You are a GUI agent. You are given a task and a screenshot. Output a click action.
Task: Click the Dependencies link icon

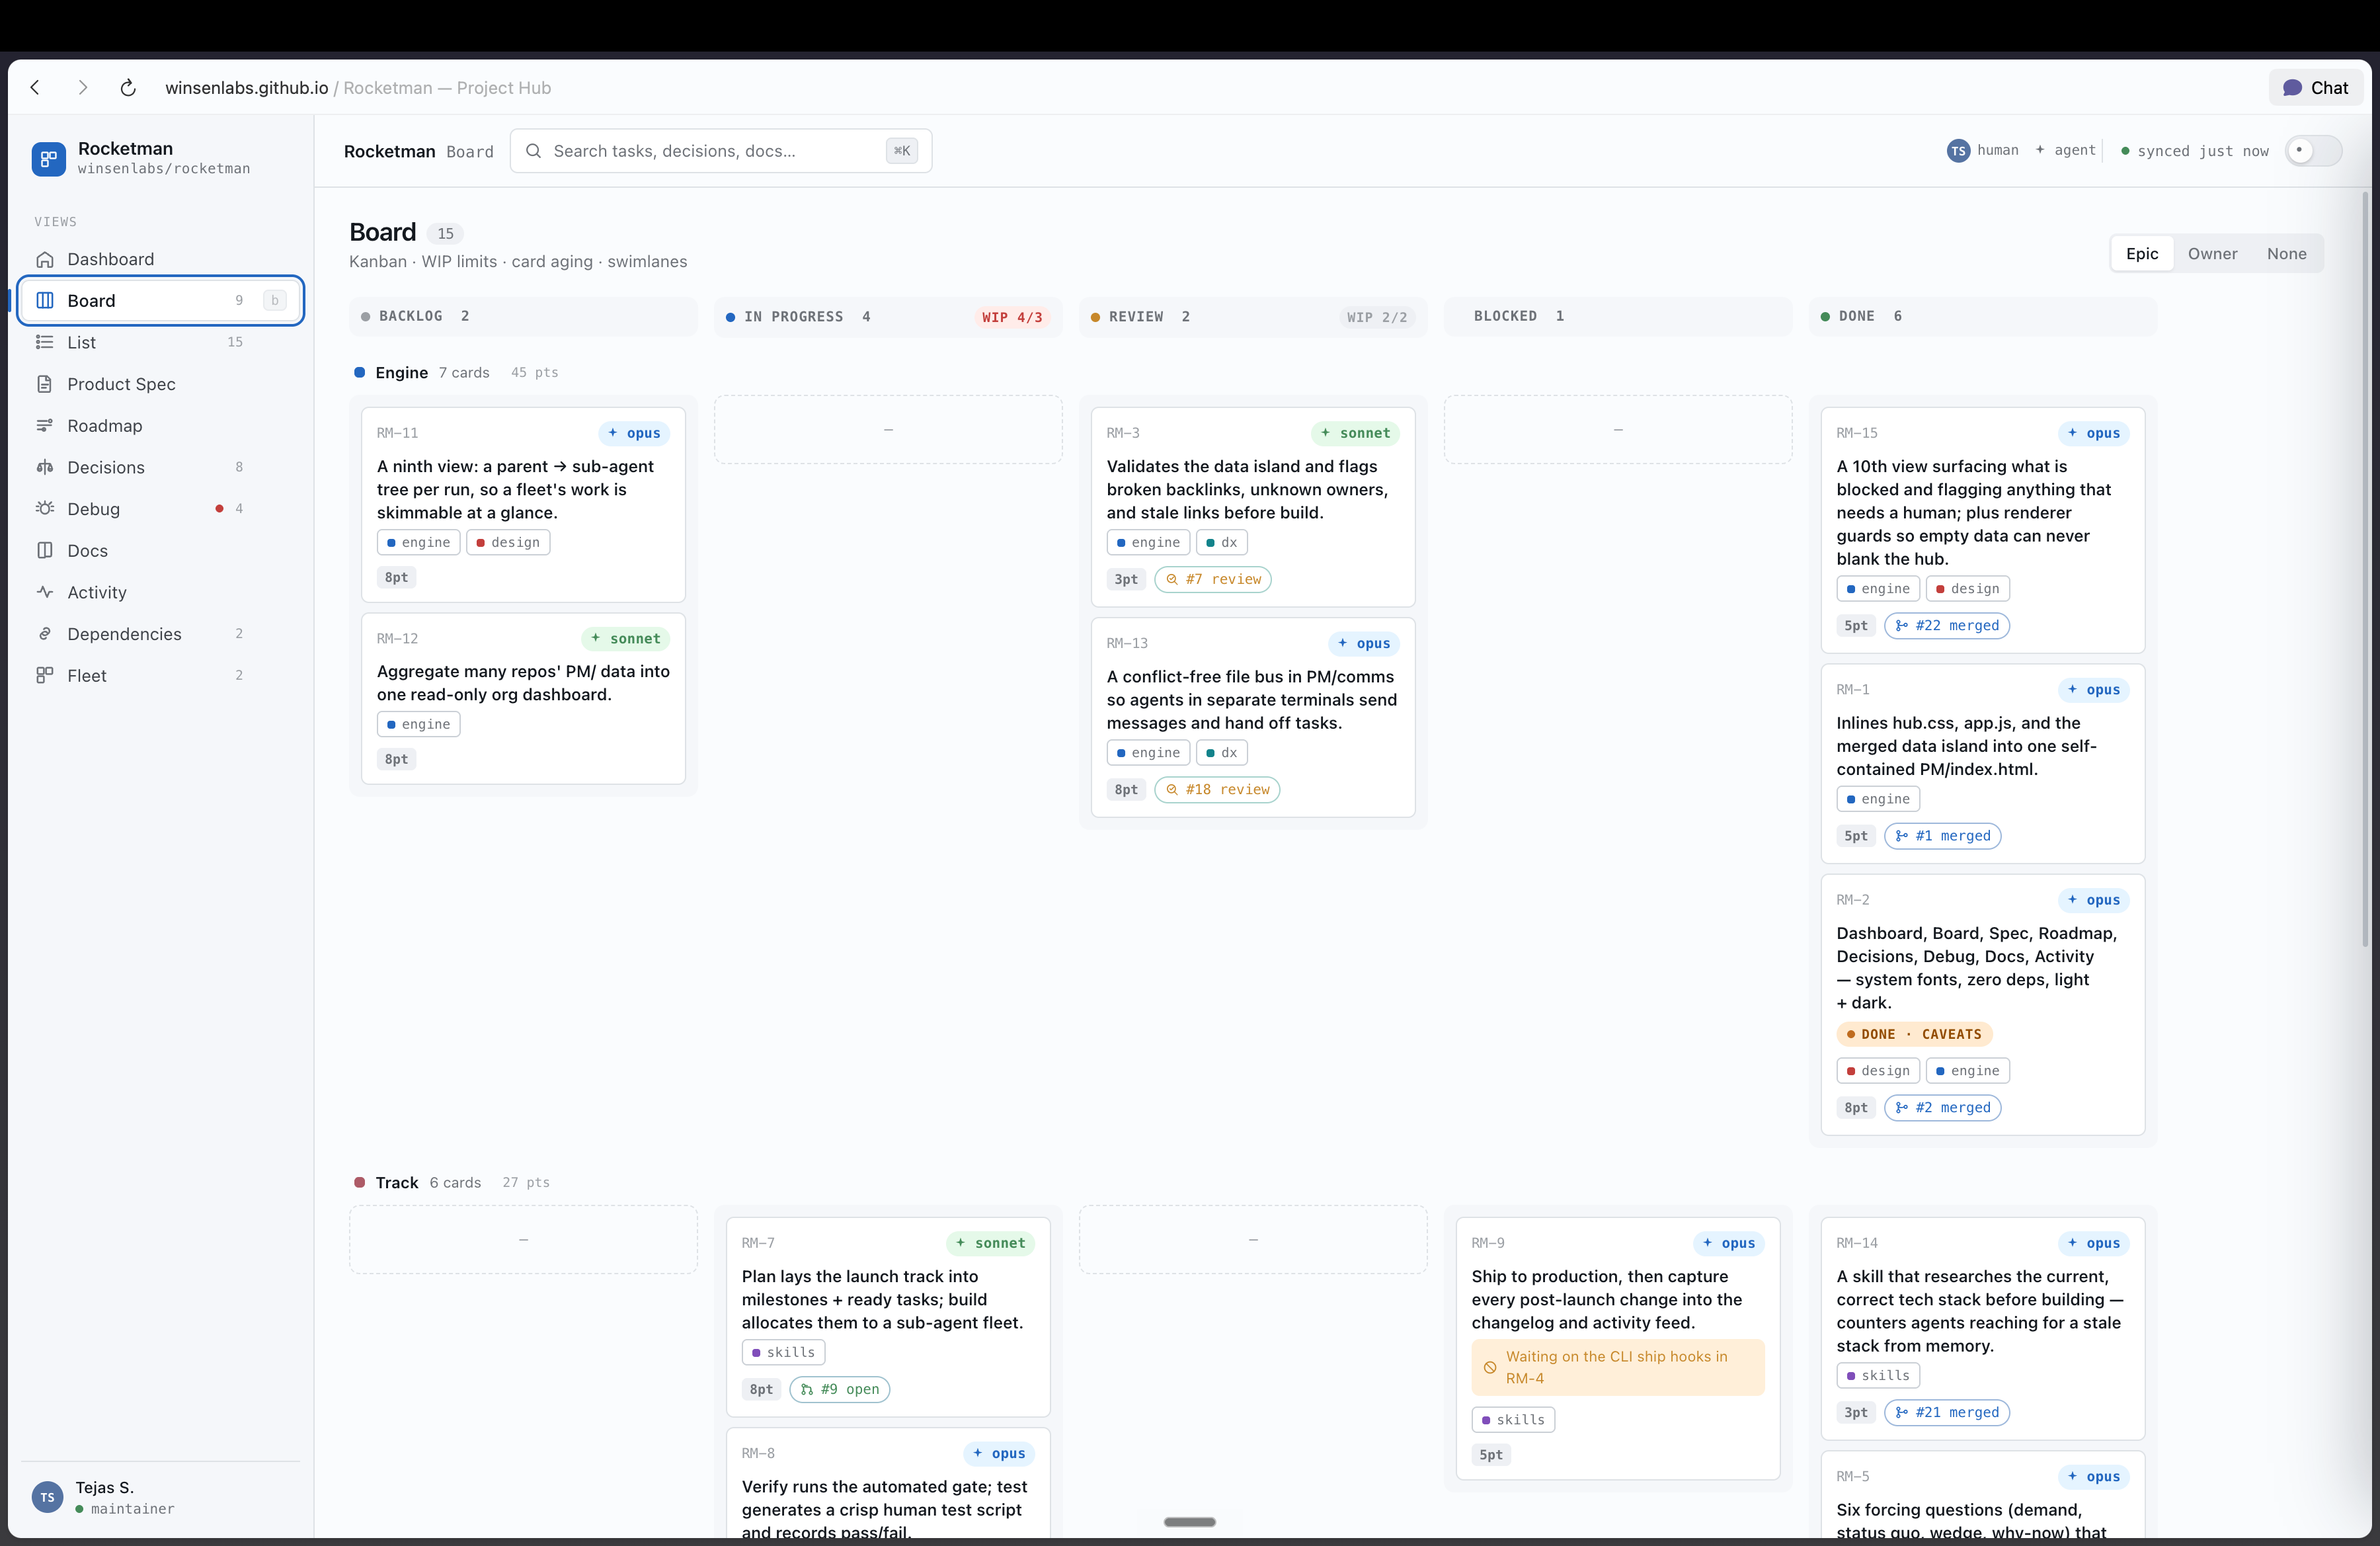pyautogui.click(x=45, y=634)
